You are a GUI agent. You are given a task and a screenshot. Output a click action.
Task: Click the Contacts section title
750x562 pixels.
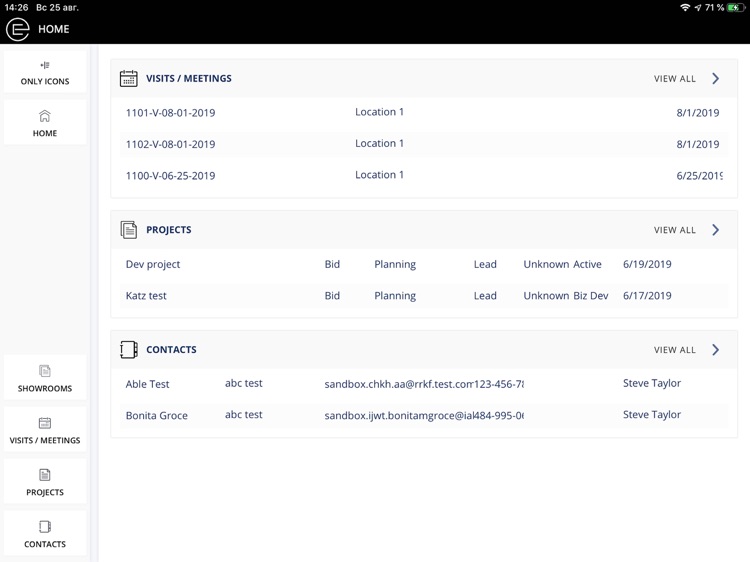(x=171, y=350)
